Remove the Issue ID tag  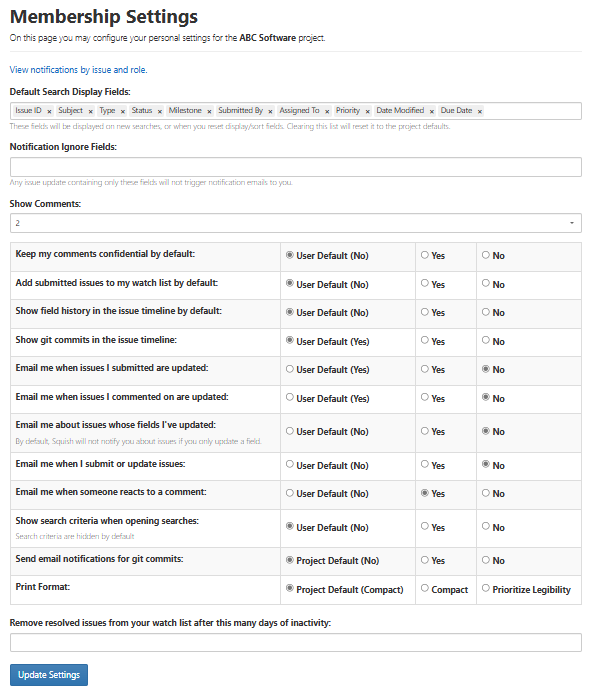pos(49,112)
